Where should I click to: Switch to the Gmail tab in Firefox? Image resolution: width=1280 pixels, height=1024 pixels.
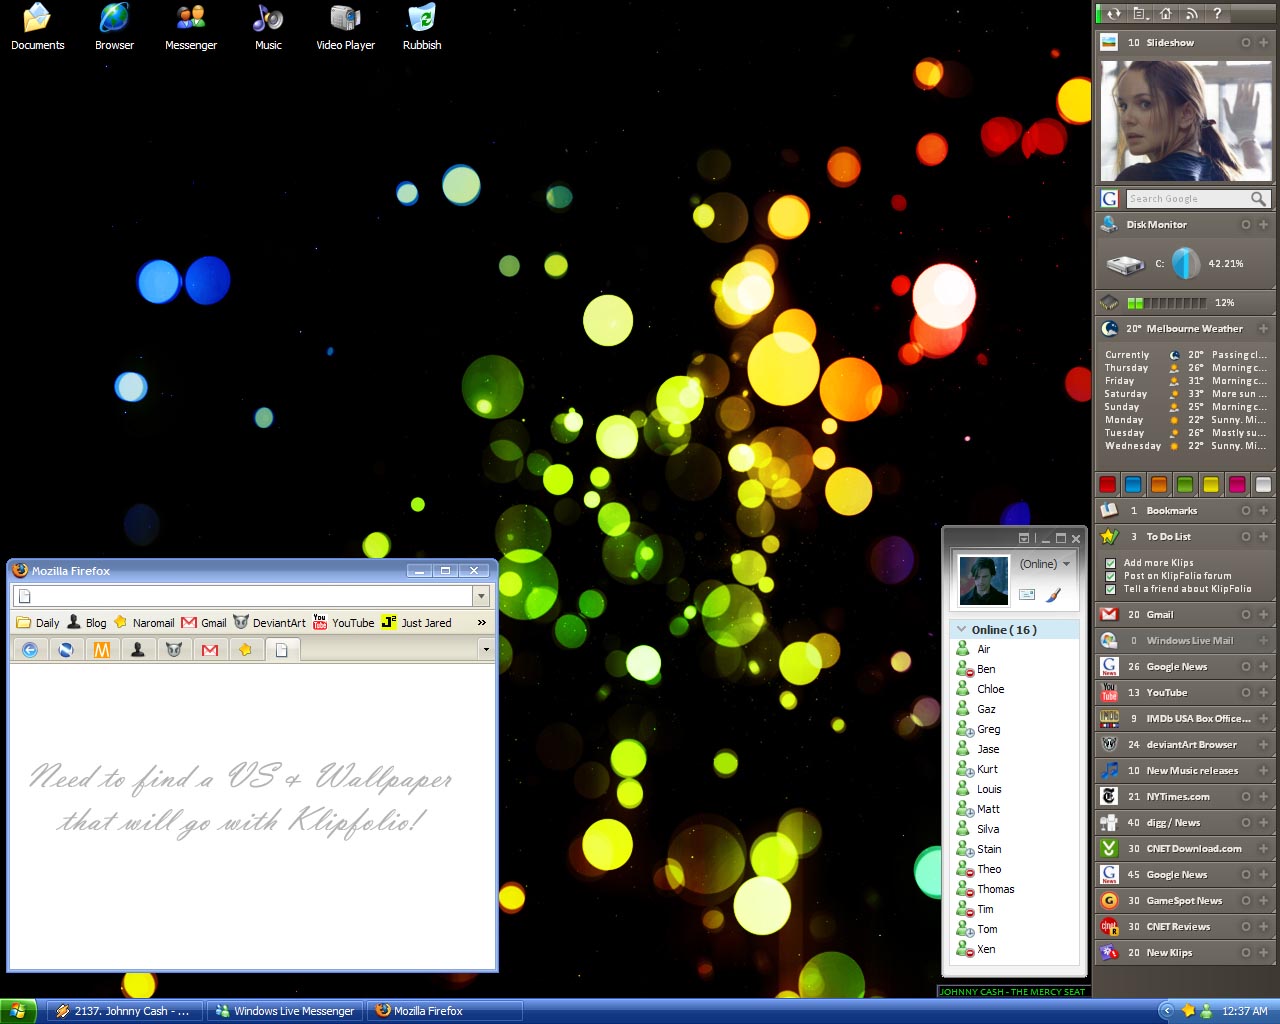[x=209, y=650]
